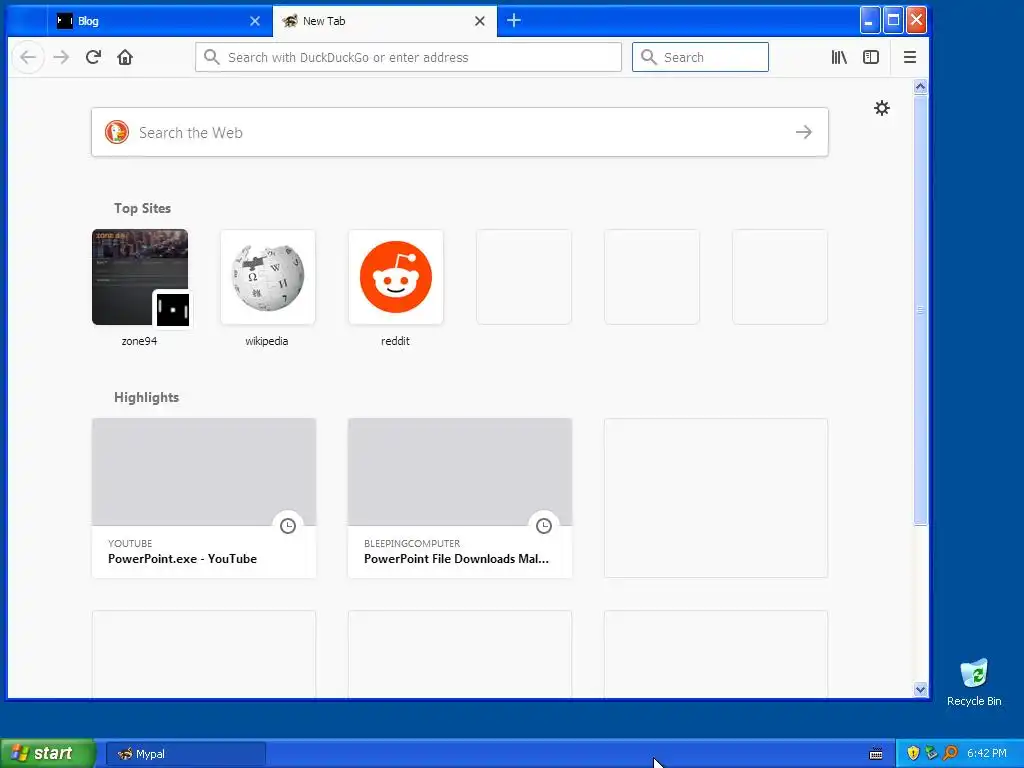Image resolution: width=1024 pixels, height=768 pixels.
Task: Open a new tab with plus button
Action: tap(514, 20)
